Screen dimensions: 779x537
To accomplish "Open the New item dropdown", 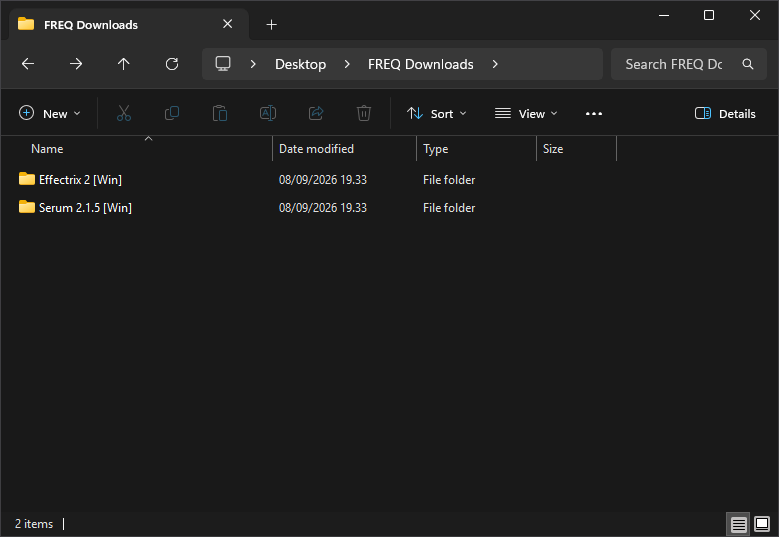I will click(50, 114).
